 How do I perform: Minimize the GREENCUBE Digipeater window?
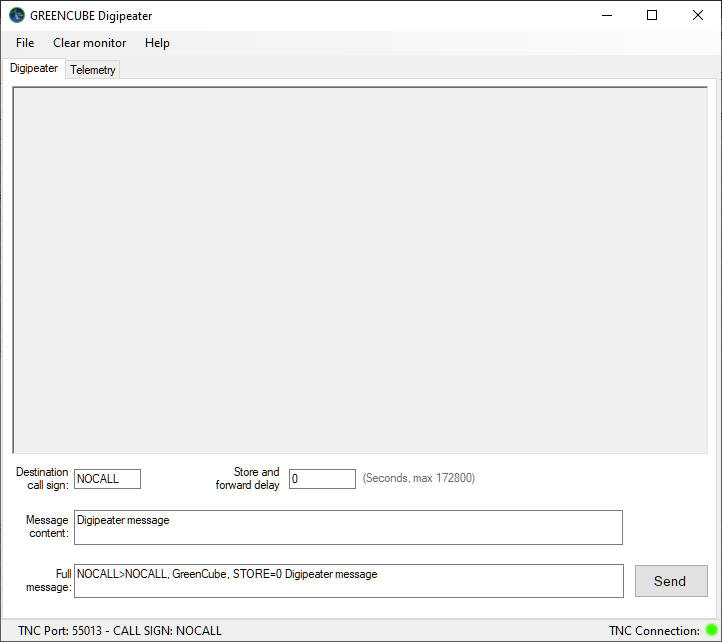pos(606,16)
